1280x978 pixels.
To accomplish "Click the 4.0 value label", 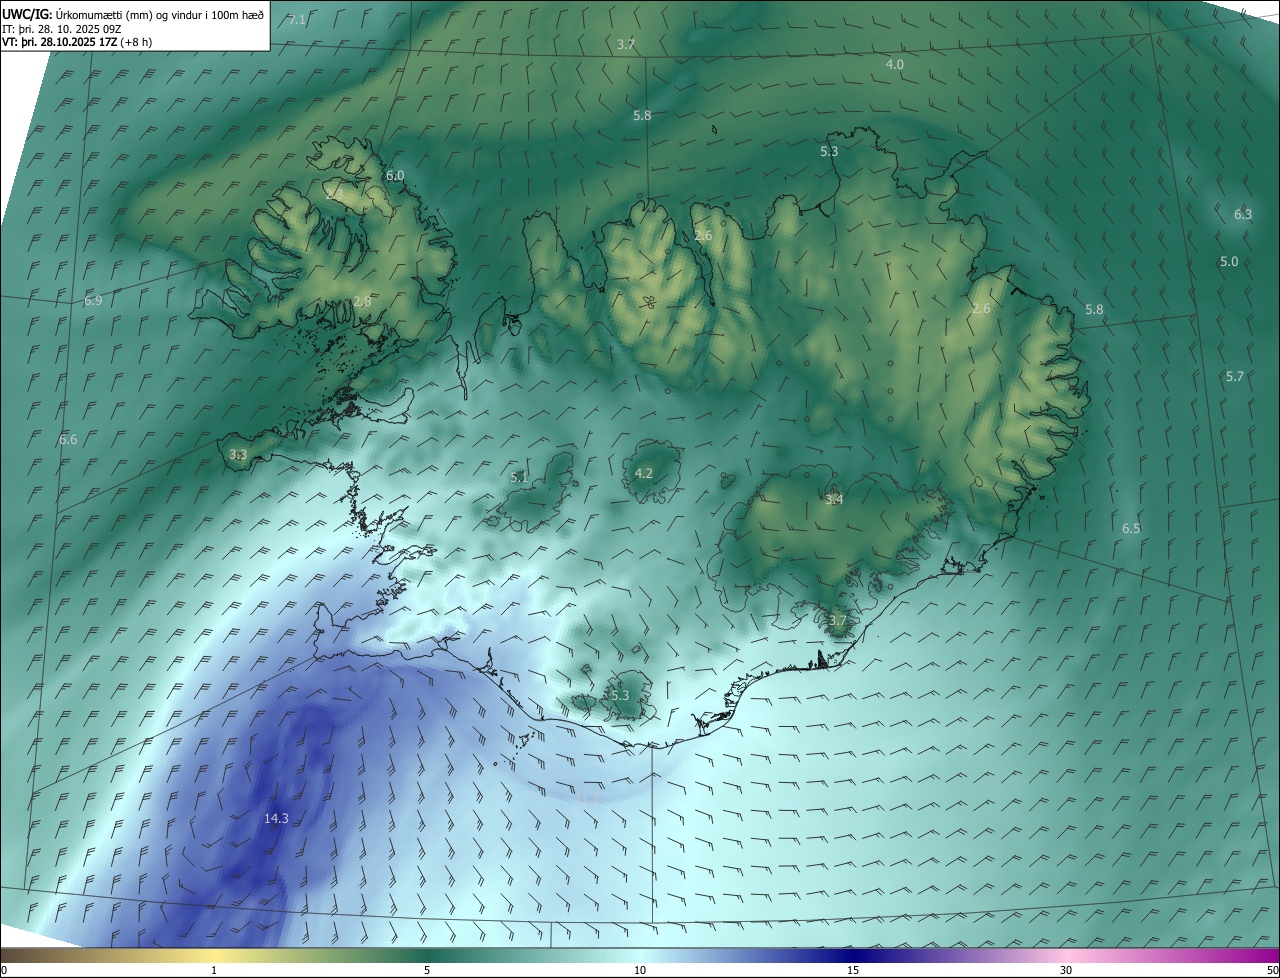I will click(x=895, y=64).
